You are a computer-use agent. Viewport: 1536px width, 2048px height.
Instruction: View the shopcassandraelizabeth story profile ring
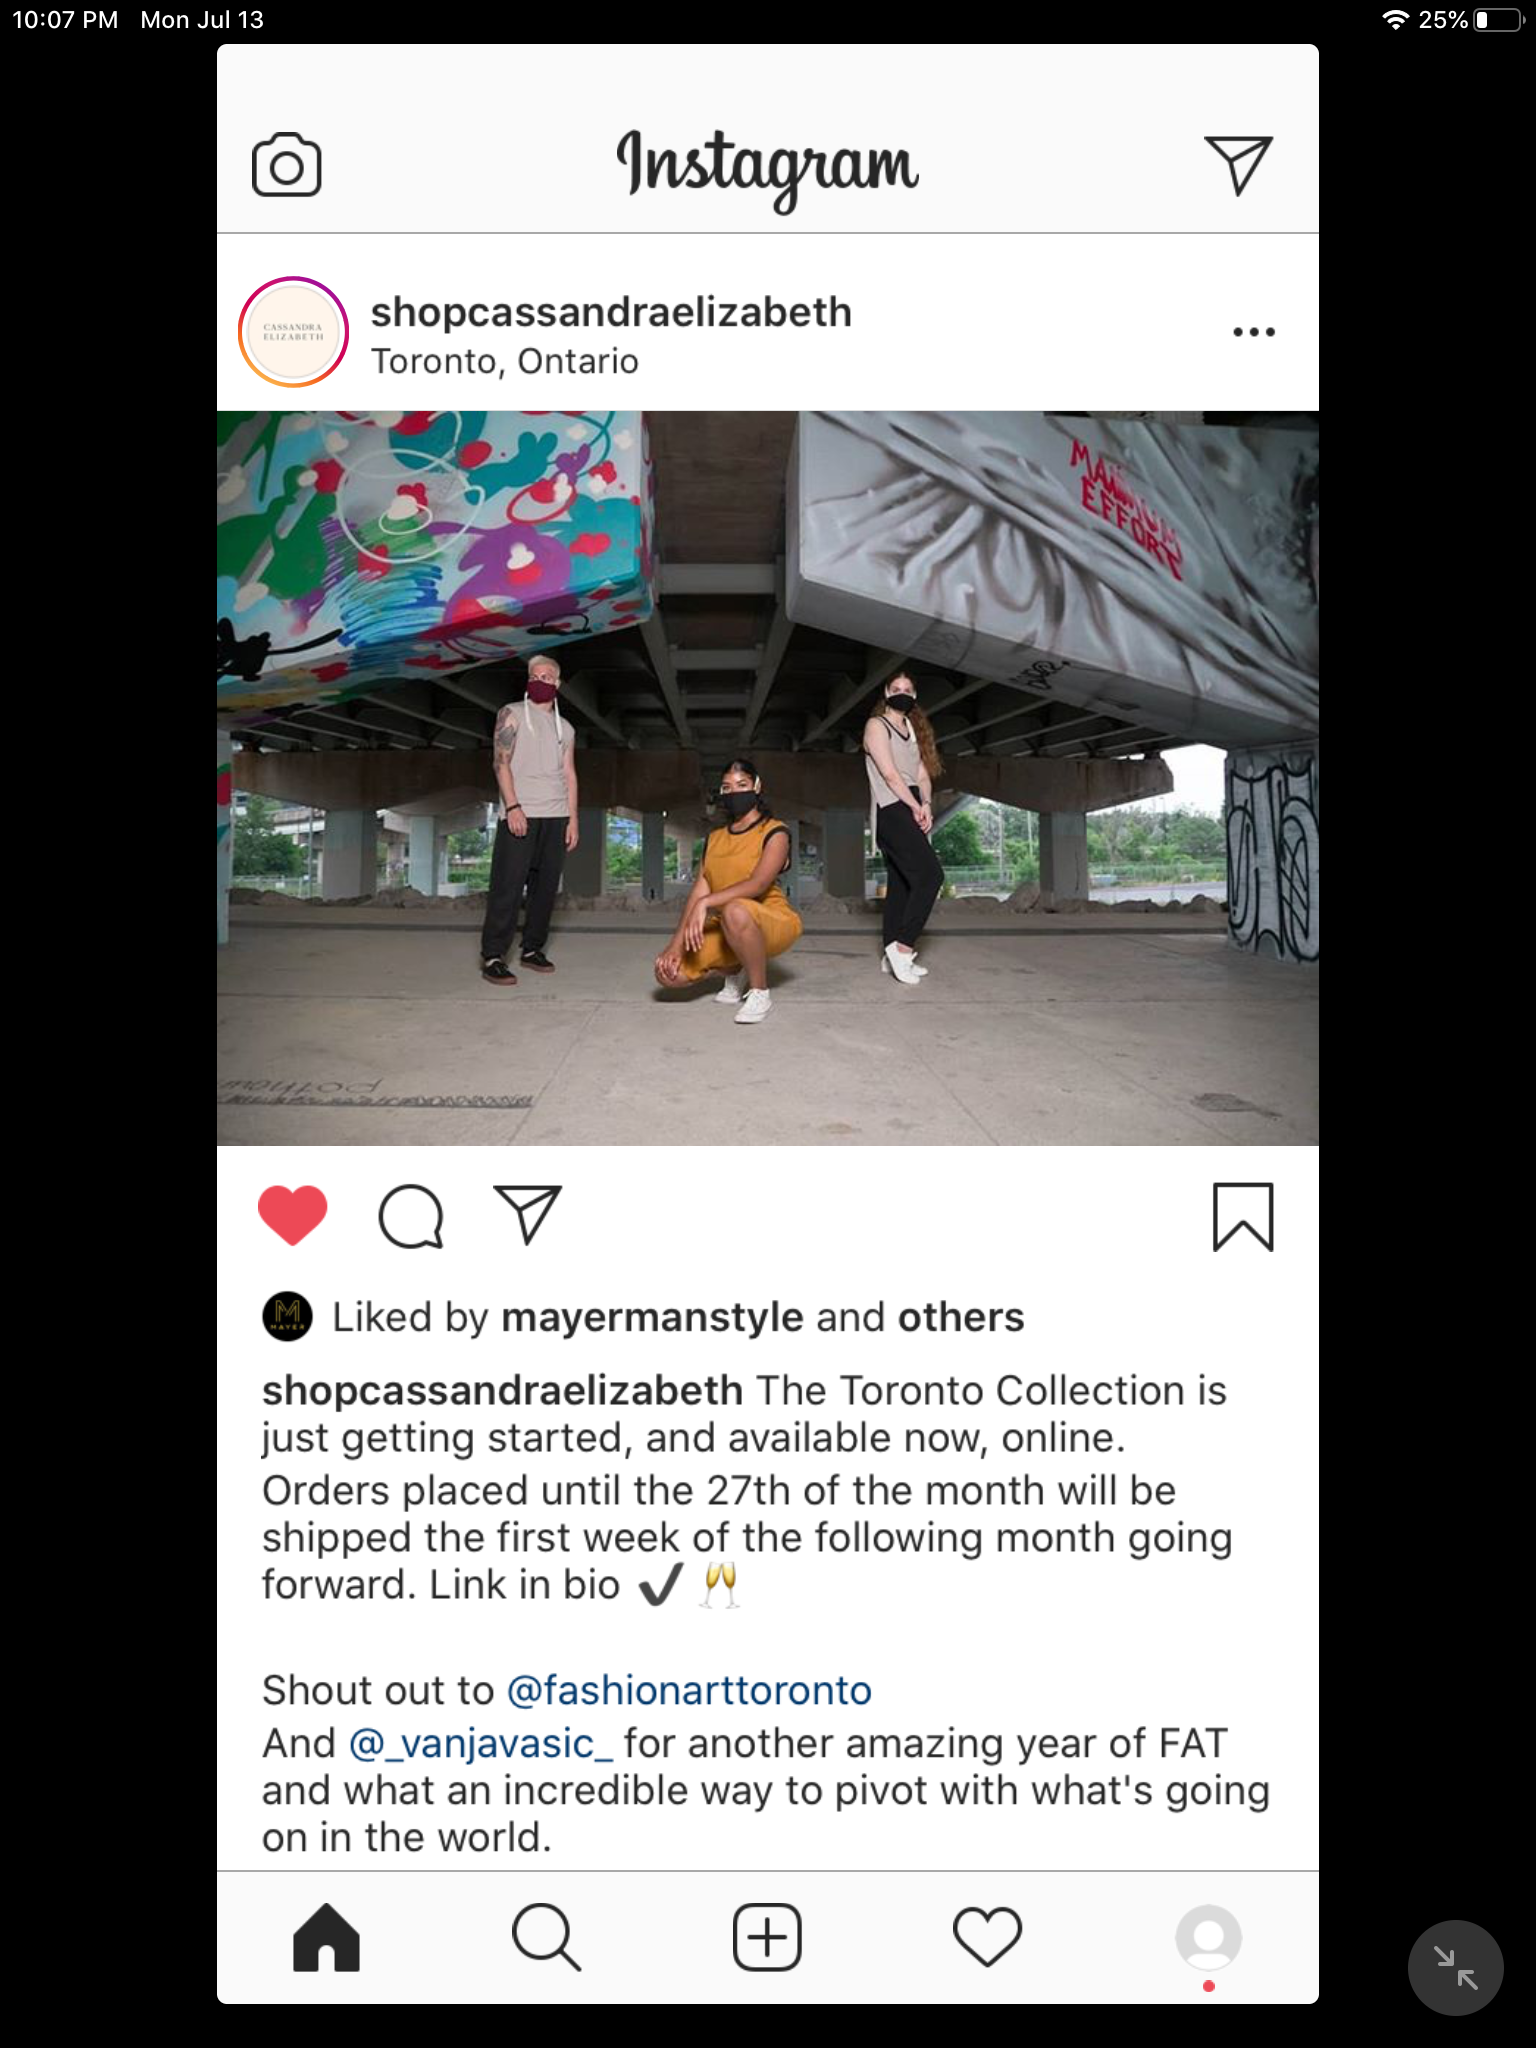point(293,332)
